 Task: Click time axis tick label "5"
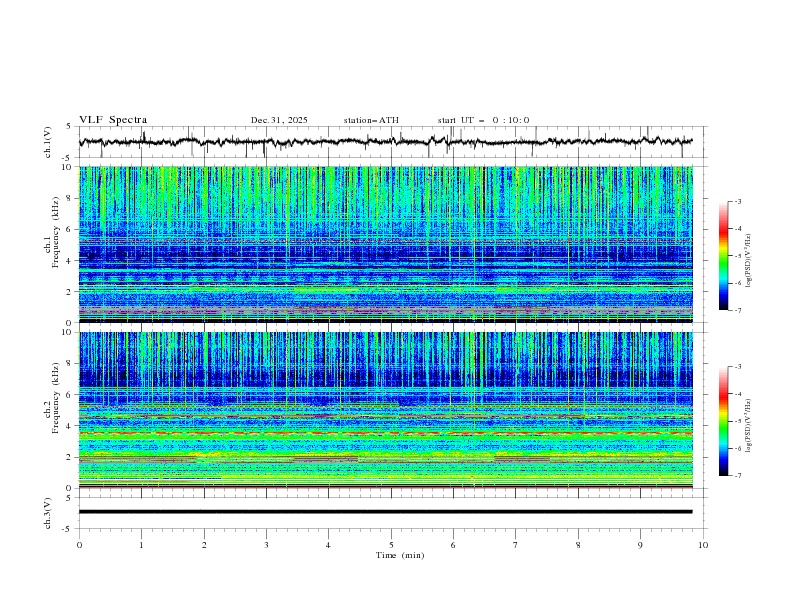point(391,545)
